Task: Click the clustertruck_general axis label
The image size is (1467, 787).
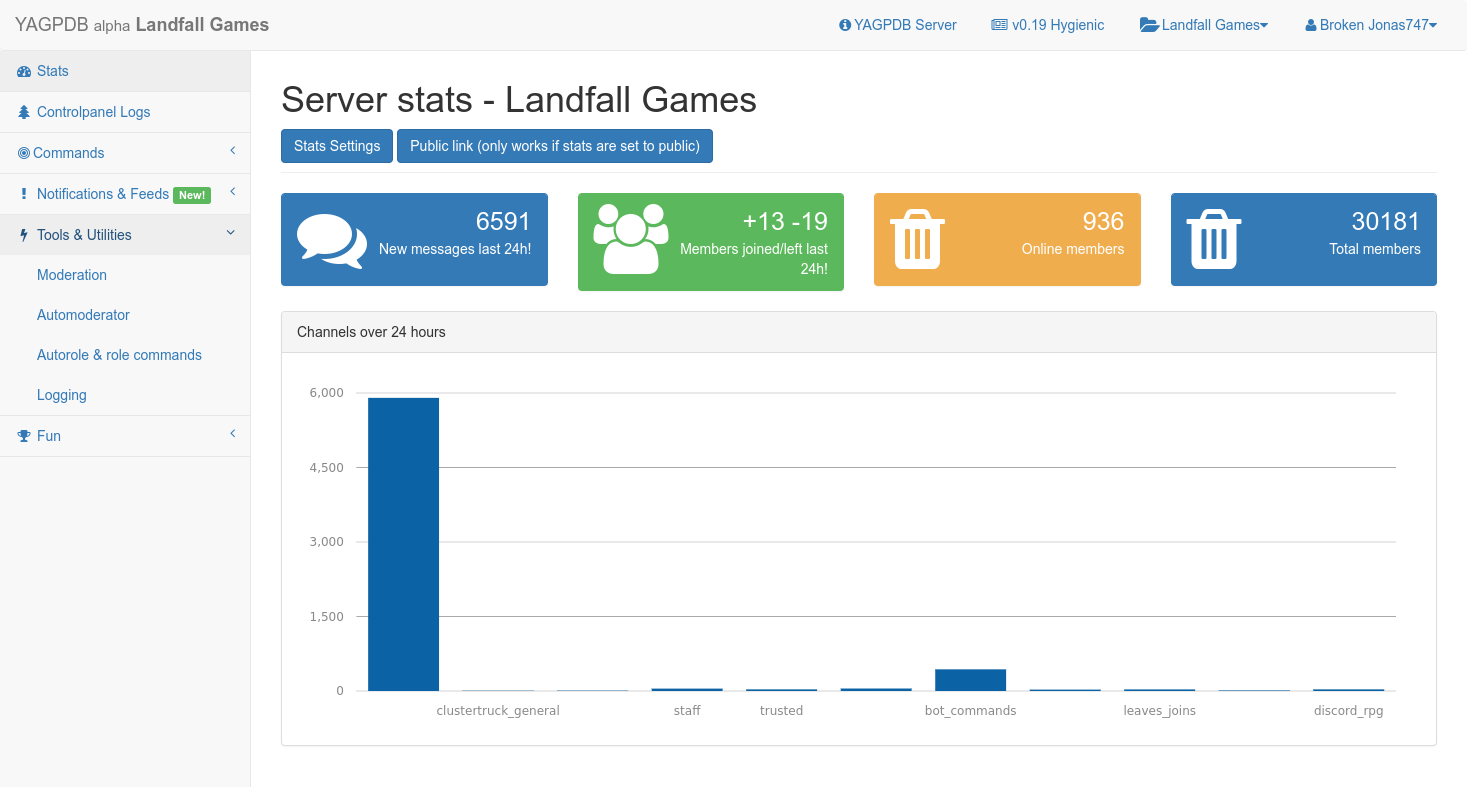Action: pyautogui.click(x=498, y=711)
